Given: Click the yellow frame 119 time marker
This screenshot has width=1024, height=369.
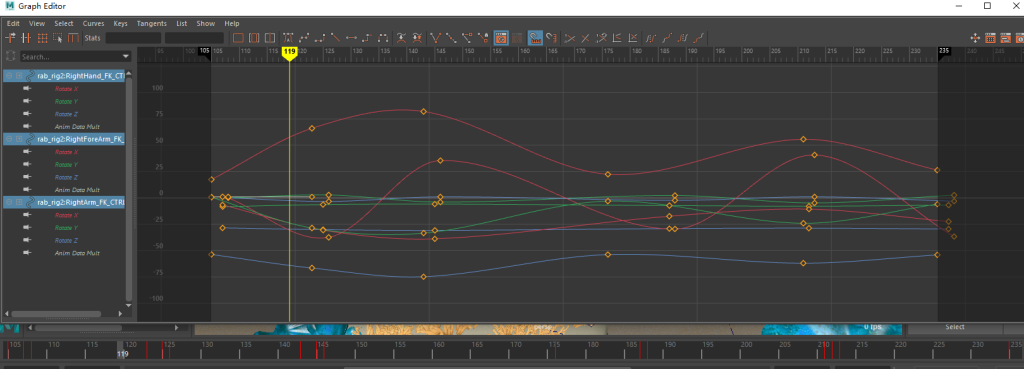Looking at the screenshot, I should tap(290, 52).
